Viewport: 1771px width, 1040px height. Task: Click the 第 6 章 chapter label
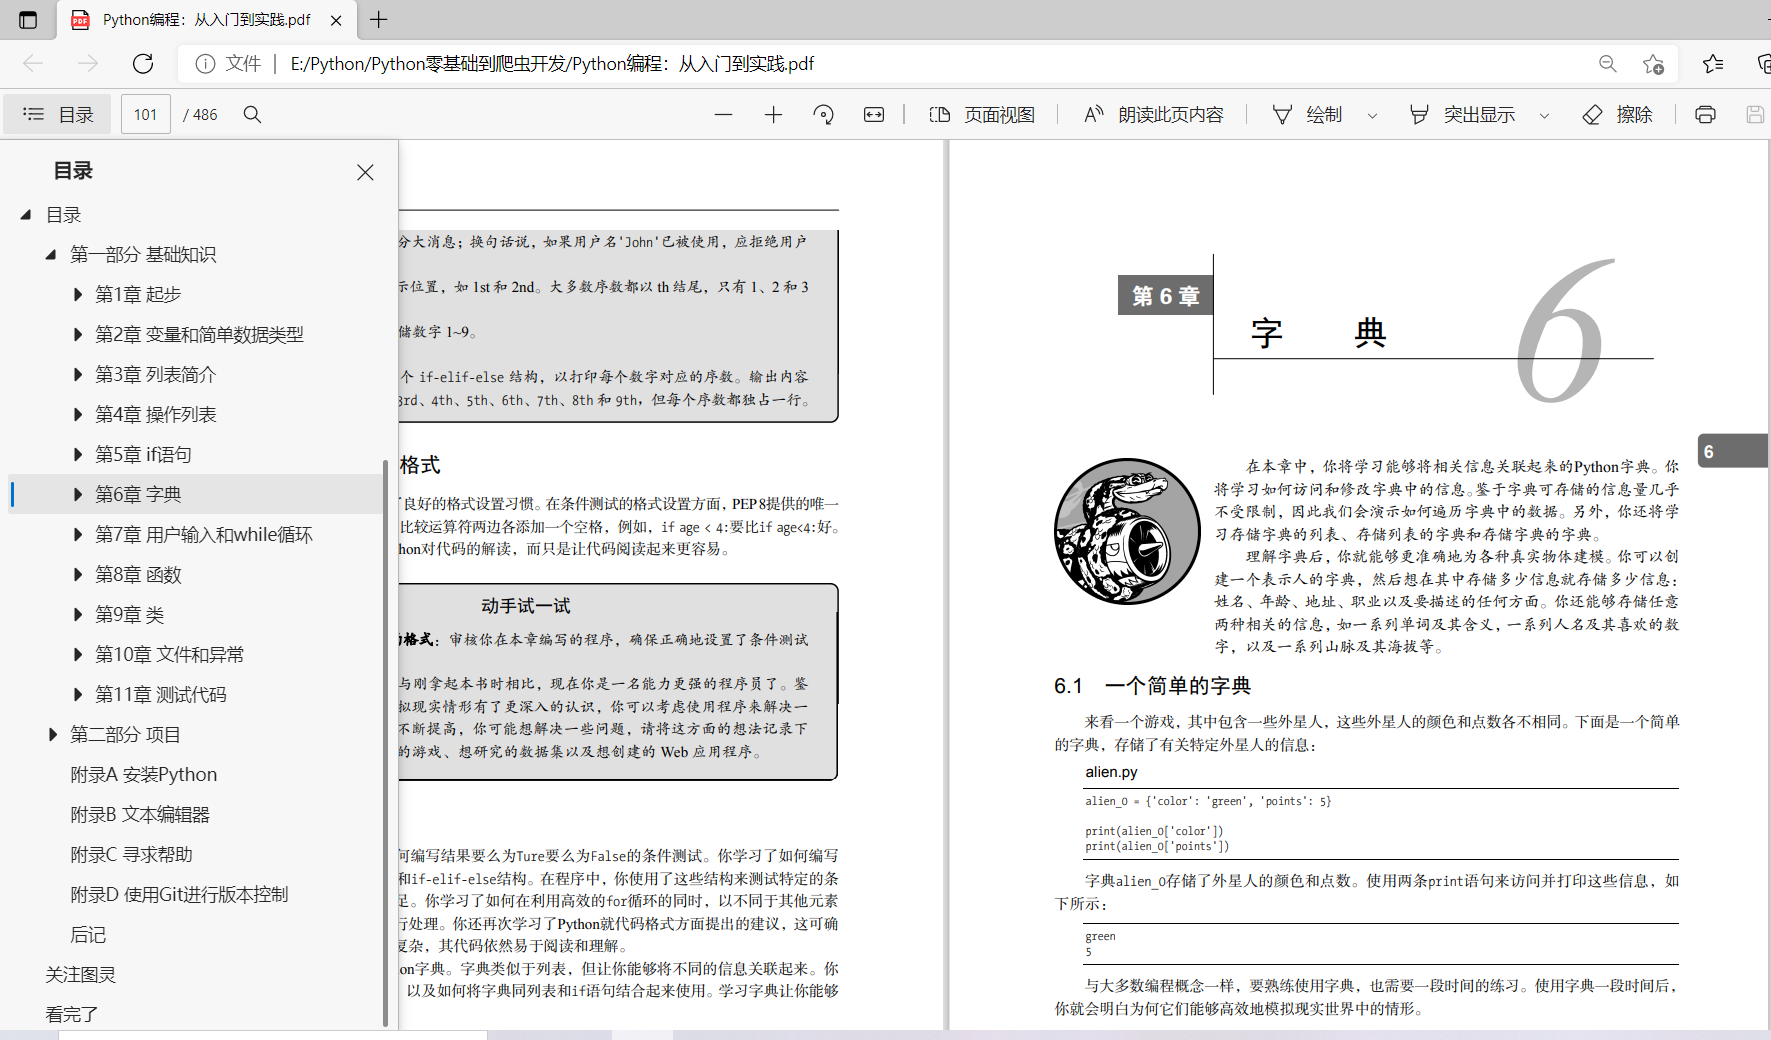1165,296
